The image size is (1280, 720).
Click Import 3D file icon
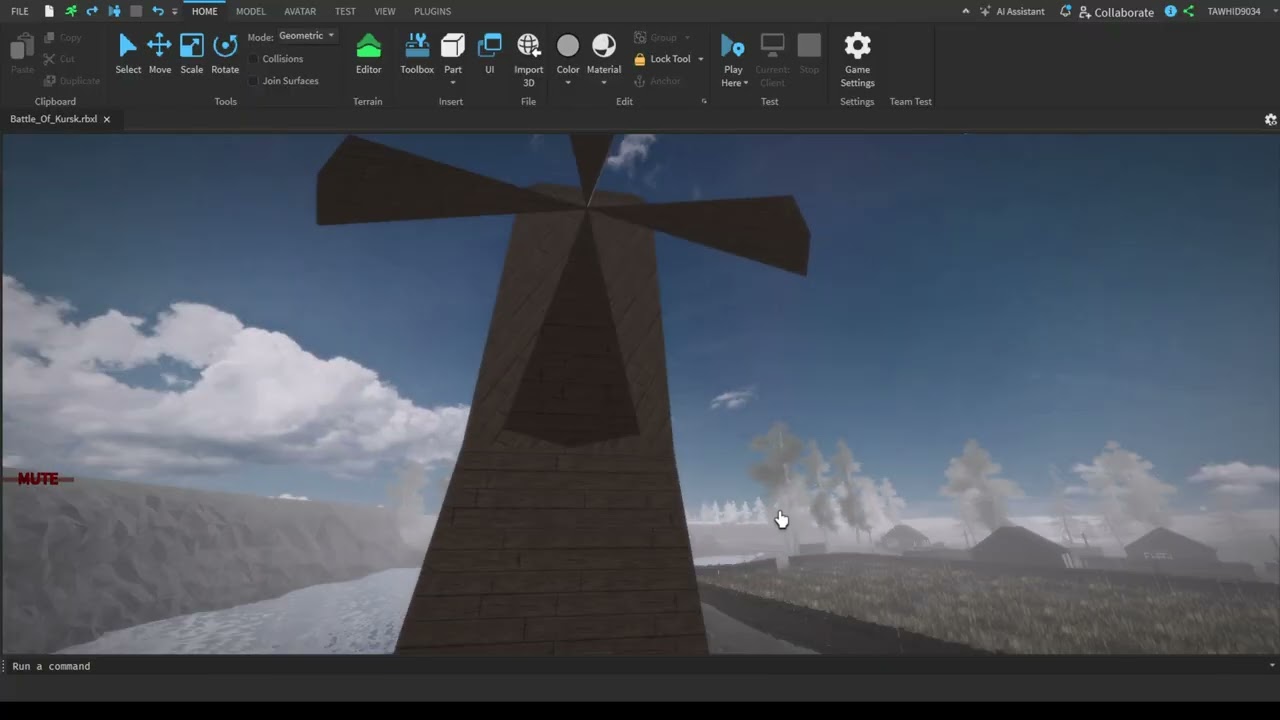point(528,45)
